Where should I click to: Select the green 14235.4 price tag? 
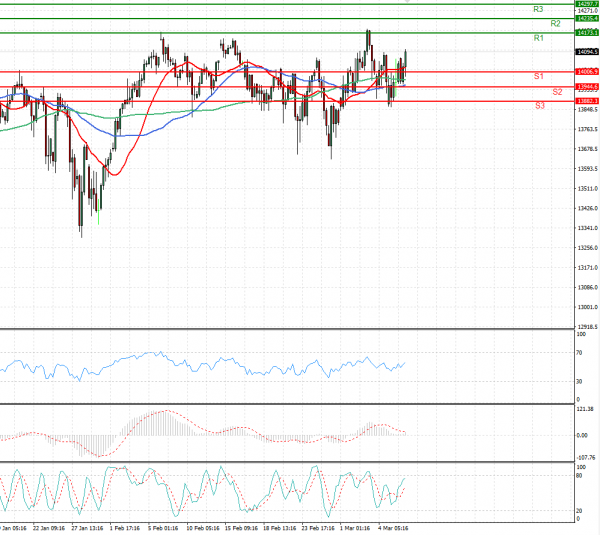pyautogui.click(x=587, y=18)
